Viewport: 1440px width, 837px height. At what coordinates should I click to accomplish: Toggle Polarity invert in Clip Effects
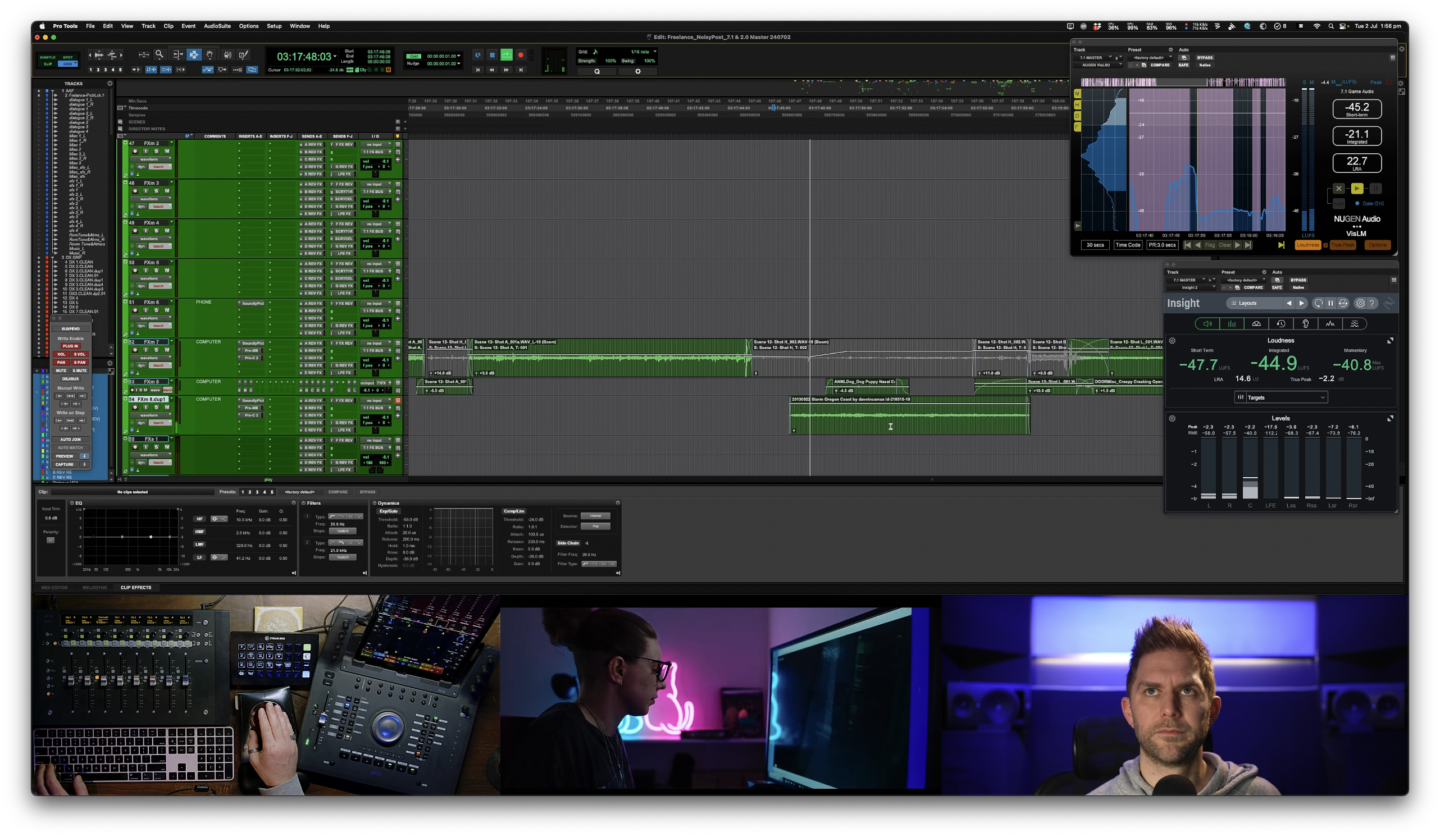pos(50,539)
